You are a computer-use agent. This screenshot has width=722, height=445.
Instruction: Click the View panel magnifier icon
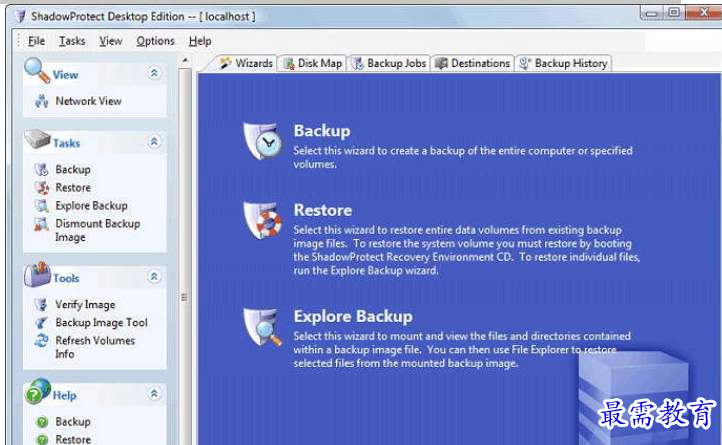click(37, 70)
